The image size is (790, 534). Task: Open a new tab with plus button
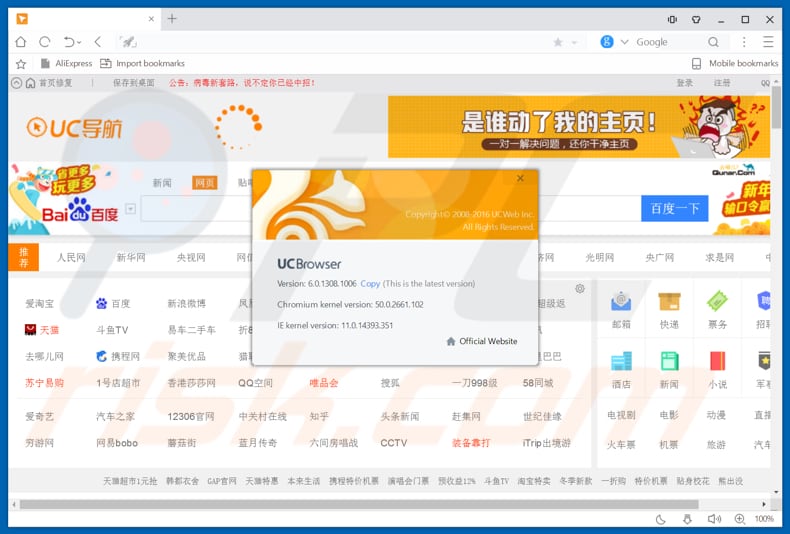point(172,19)
